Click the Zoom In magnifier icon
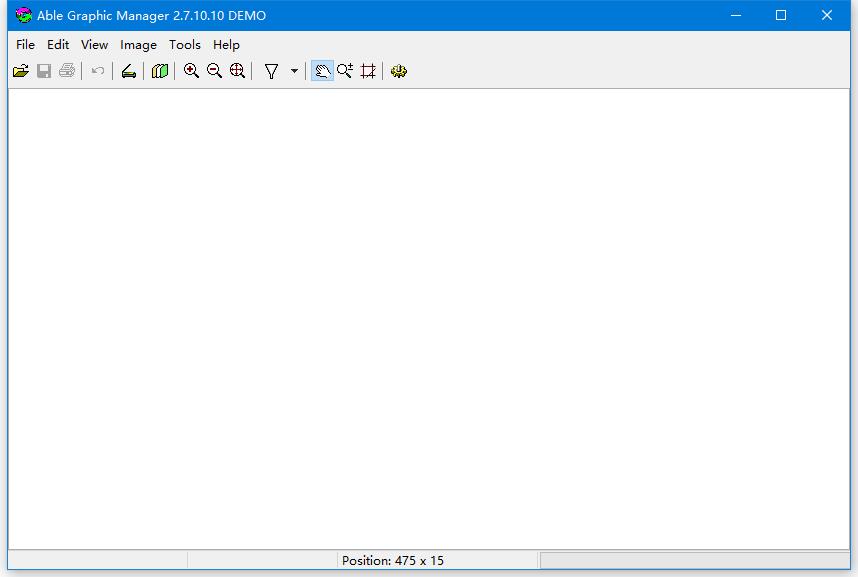 [x=191, y=71]
